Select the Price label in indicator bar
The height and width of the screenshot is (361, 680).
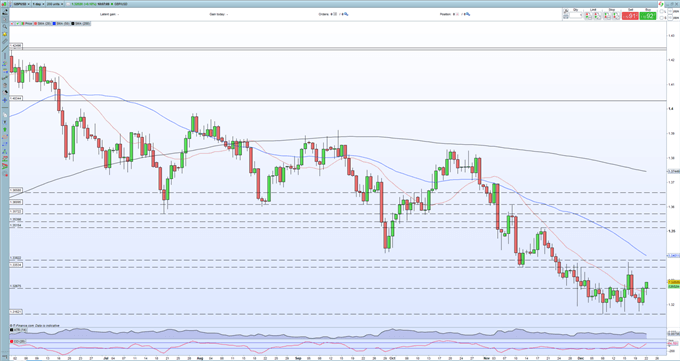pos(29,23)
